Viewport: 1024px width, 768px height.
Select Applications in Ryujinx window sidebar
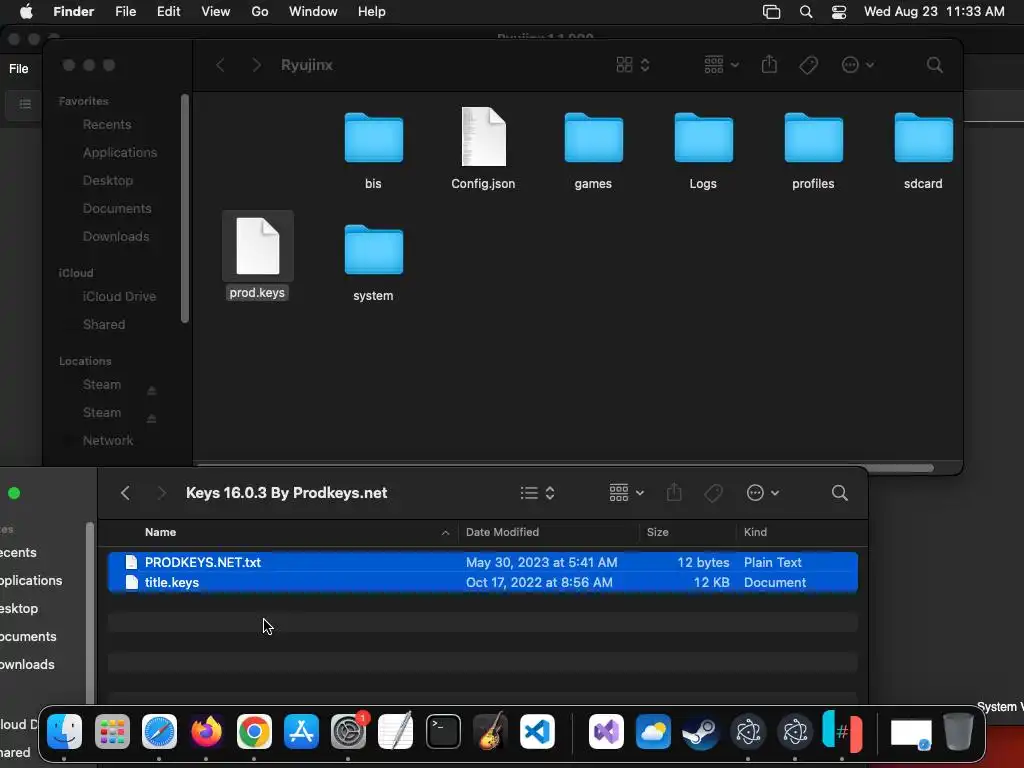click(120, 152)
